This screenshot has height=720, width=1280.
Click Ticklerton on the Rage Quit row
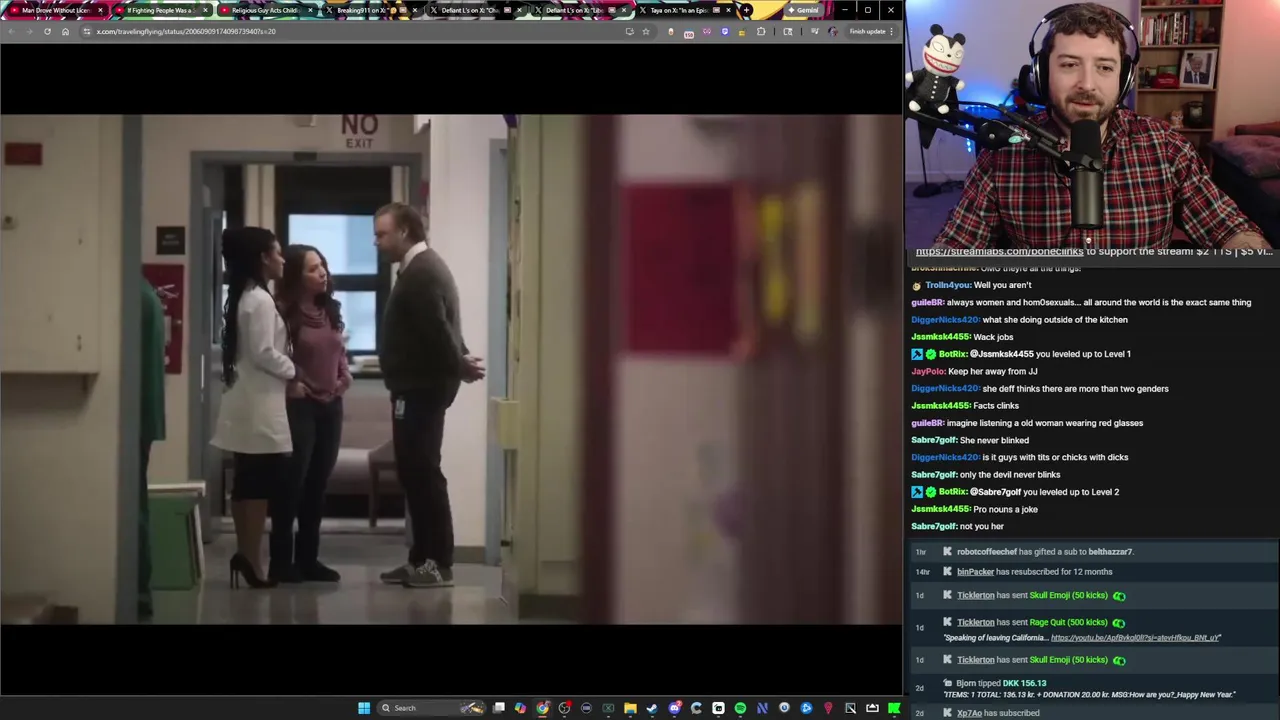pos(975,622)
